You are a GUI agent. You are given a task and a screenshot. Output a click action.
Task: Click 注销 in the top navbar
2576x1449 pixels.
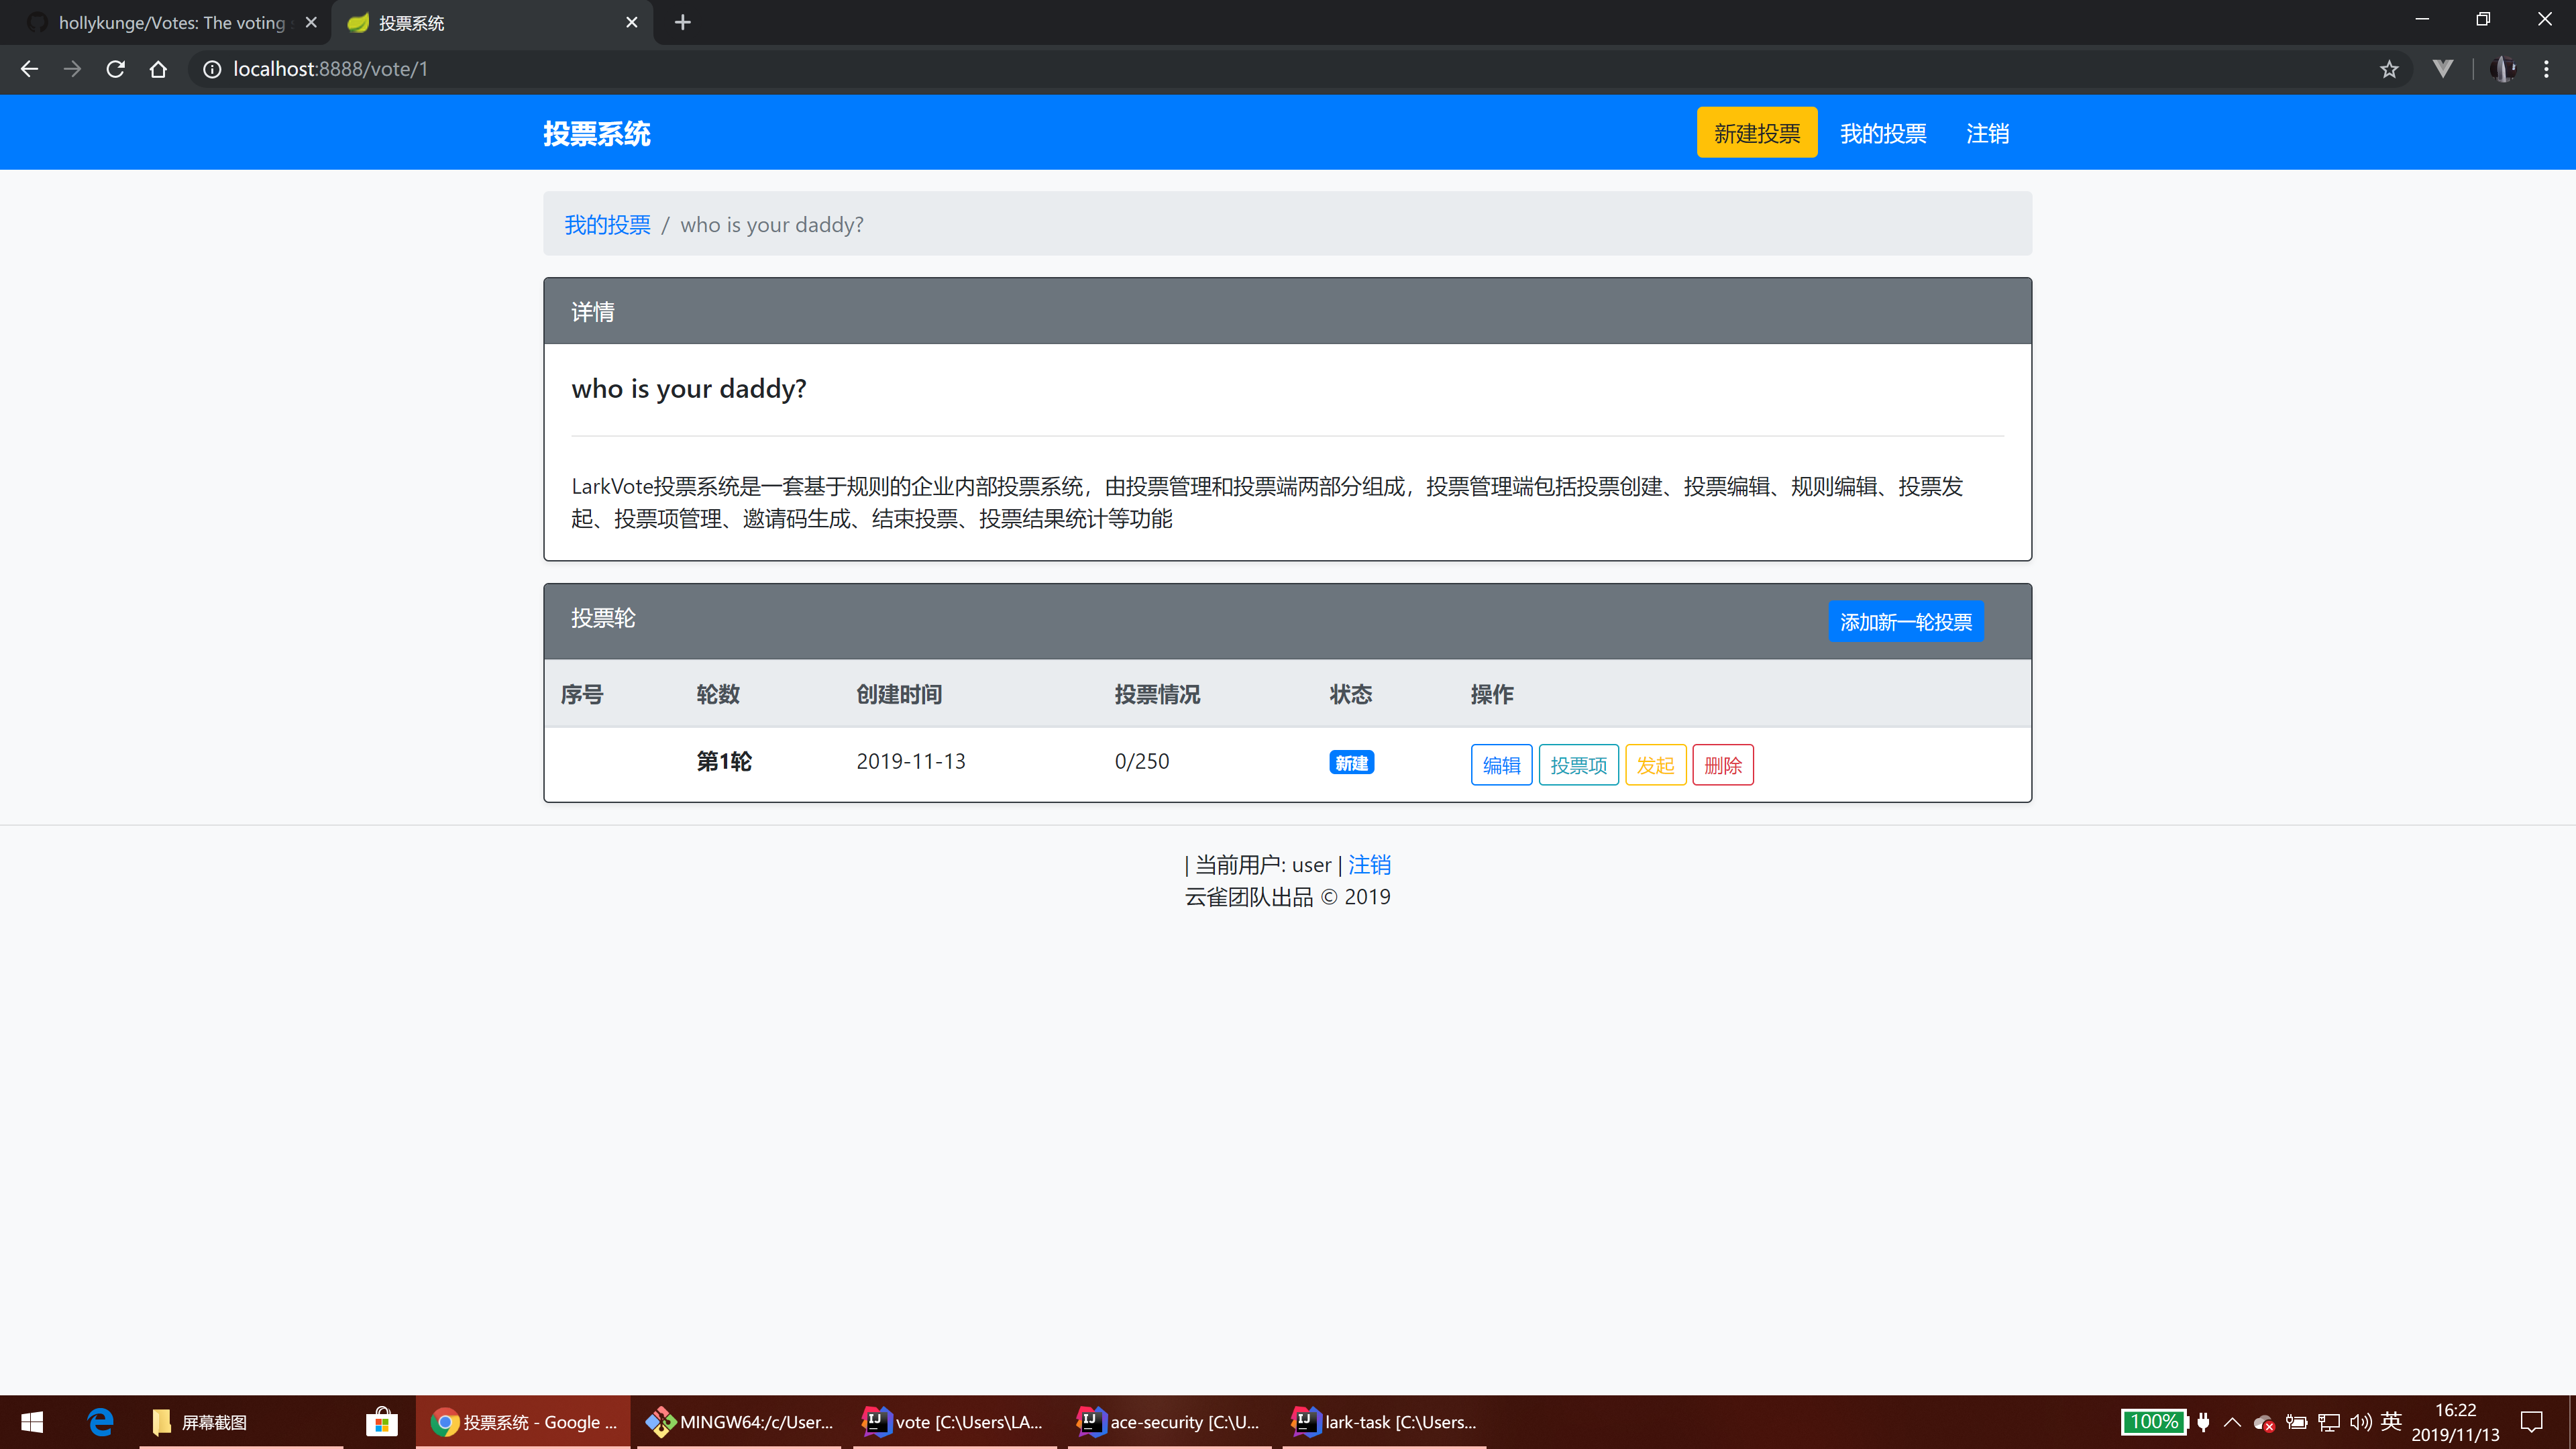tap(1988, 133)
